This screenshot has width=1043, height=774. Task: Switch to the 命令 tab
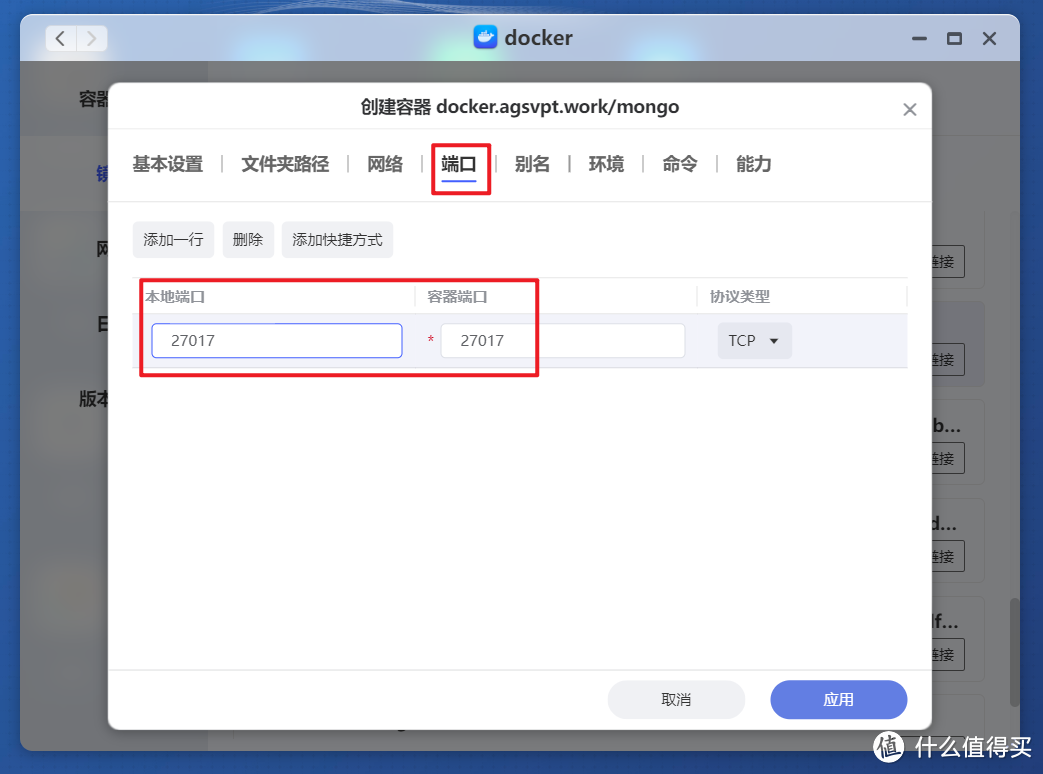pyautogui.click(x=679, y=164)
